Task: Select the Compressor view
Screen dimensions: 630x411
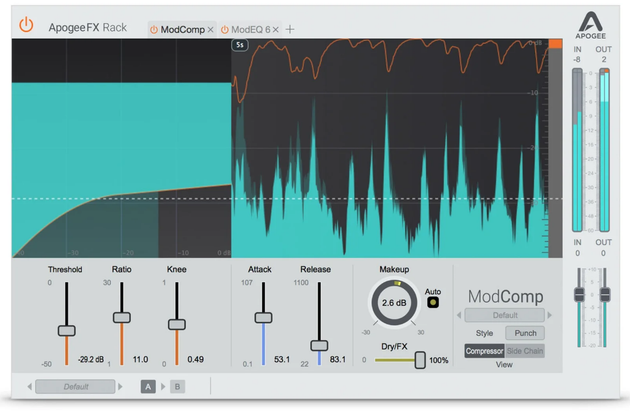Action: [485, 351]
